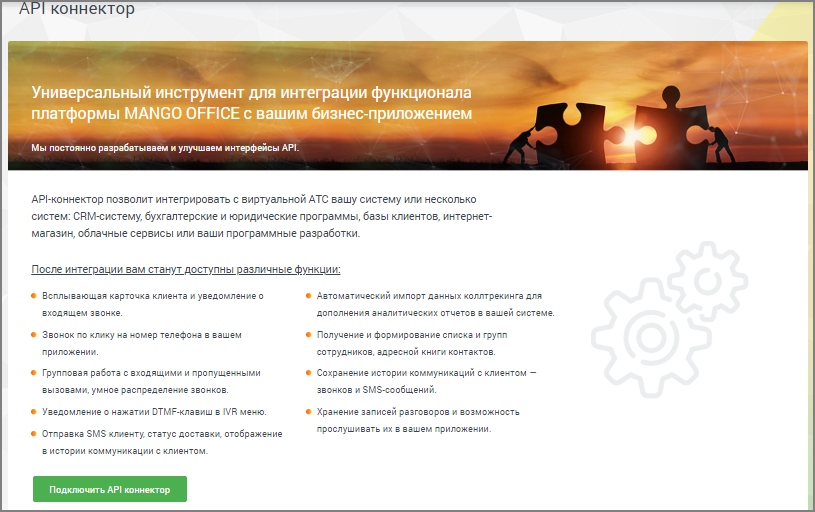
Task: Click the green 'Подключить API коннектор' button
Action: (x=110, y=489)
